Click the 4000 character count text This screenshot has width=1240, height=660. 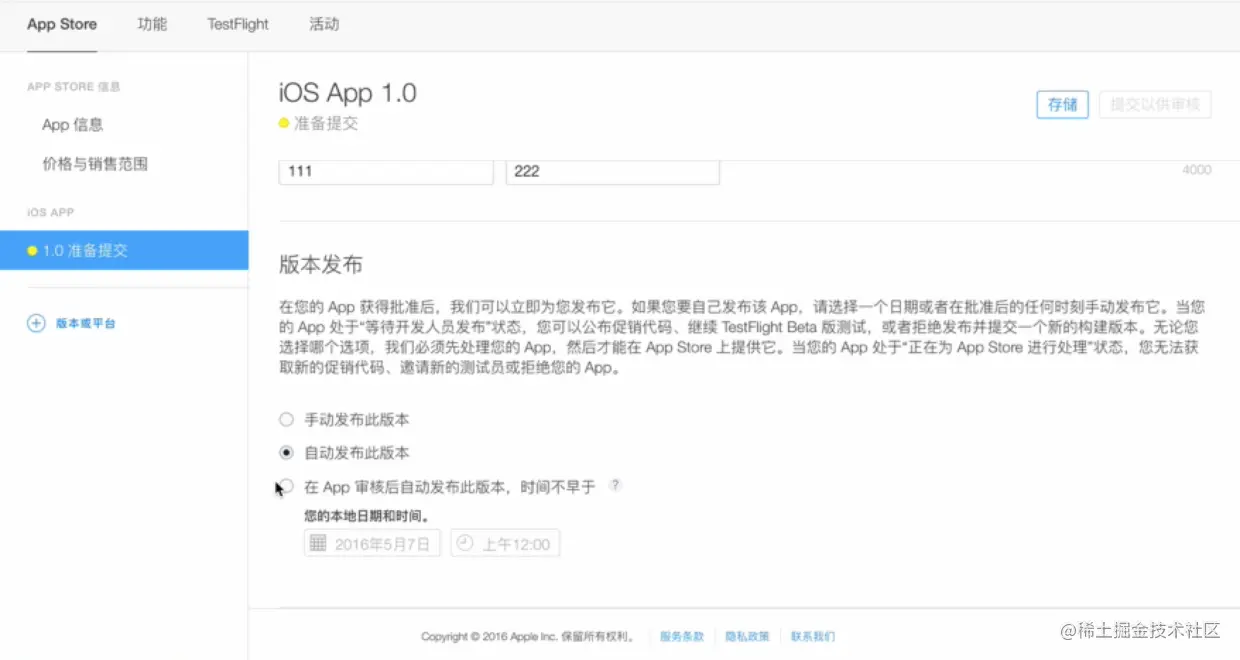1197,170
